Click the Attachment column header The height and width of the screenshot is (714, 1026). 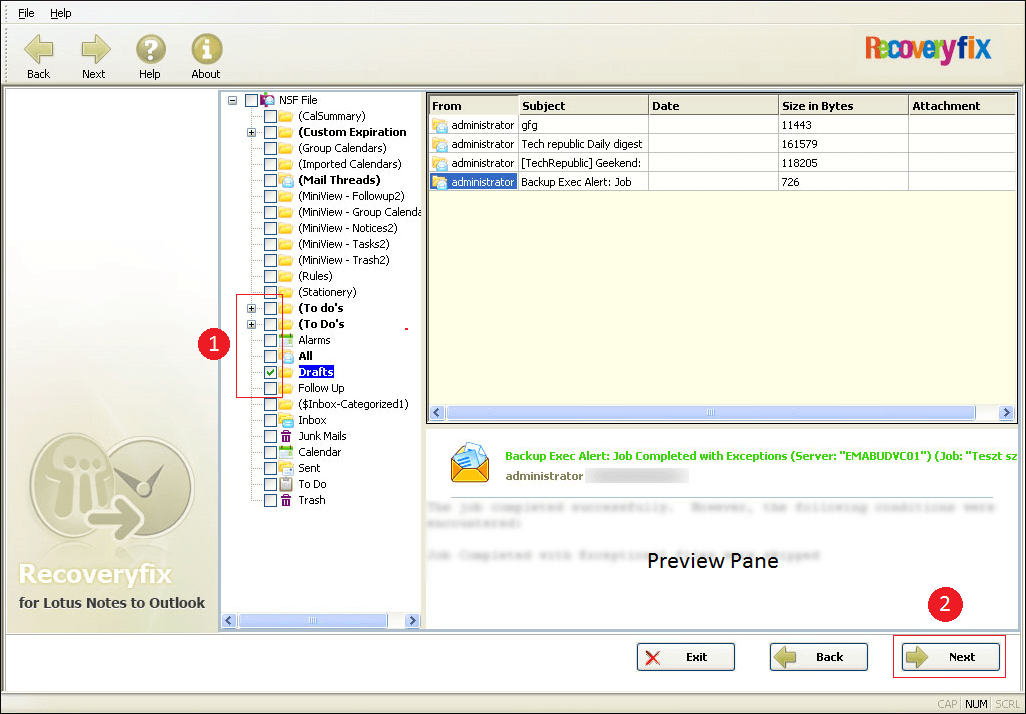click(x=962, y=105)
